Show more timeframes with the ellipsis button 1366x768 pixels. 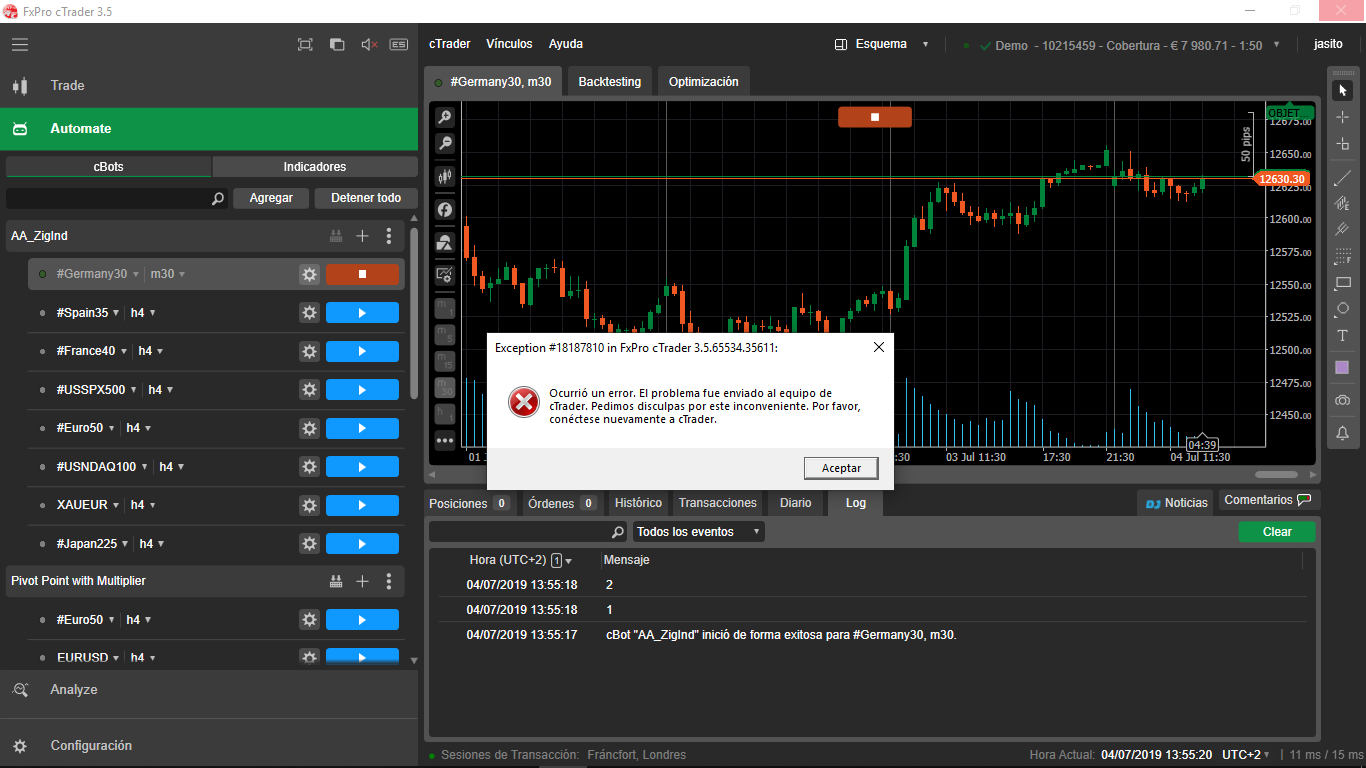(x=445, y=440)
